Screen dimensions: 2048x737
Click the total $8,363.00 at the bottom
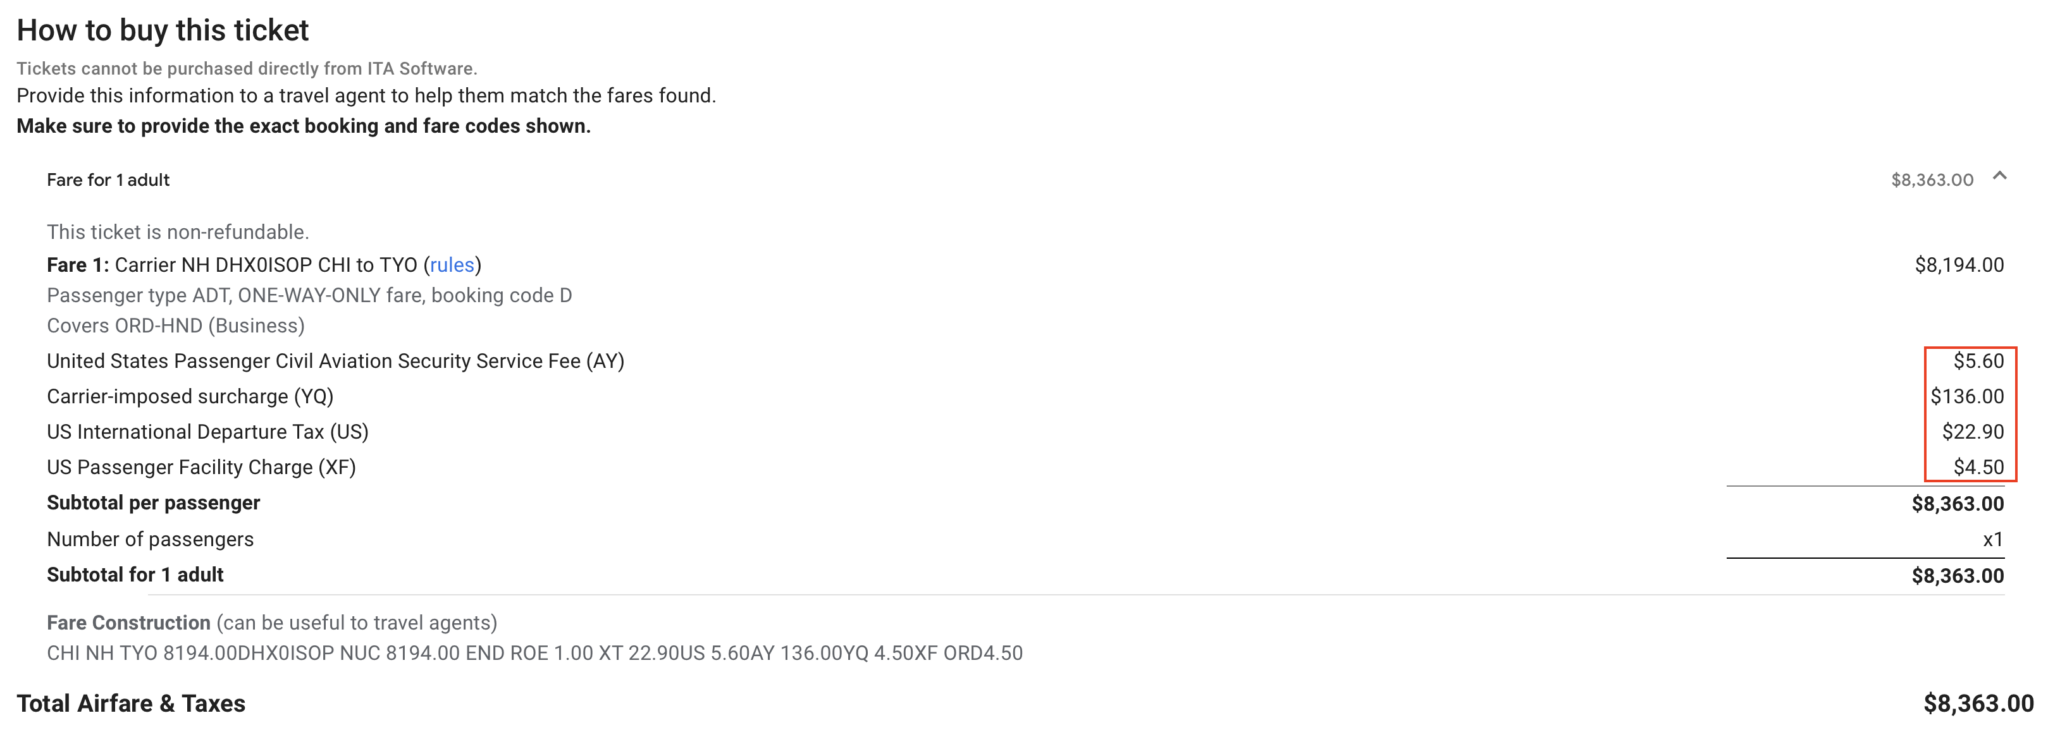[x=1977, y=704]
